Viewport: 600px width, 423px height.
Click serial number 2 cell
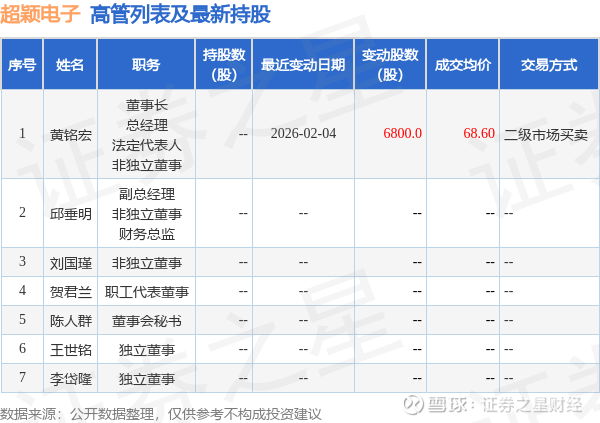[22, 212]
